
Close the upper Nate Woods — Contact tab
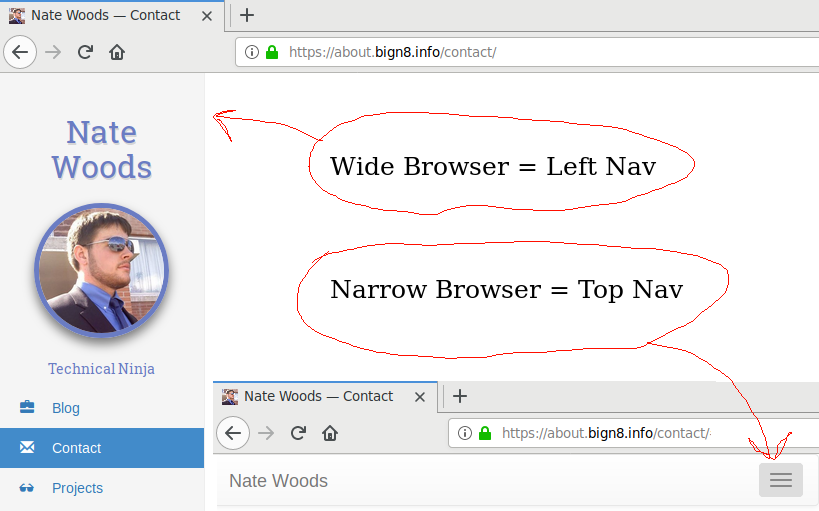pyautogui.click(x=207, y=15)
